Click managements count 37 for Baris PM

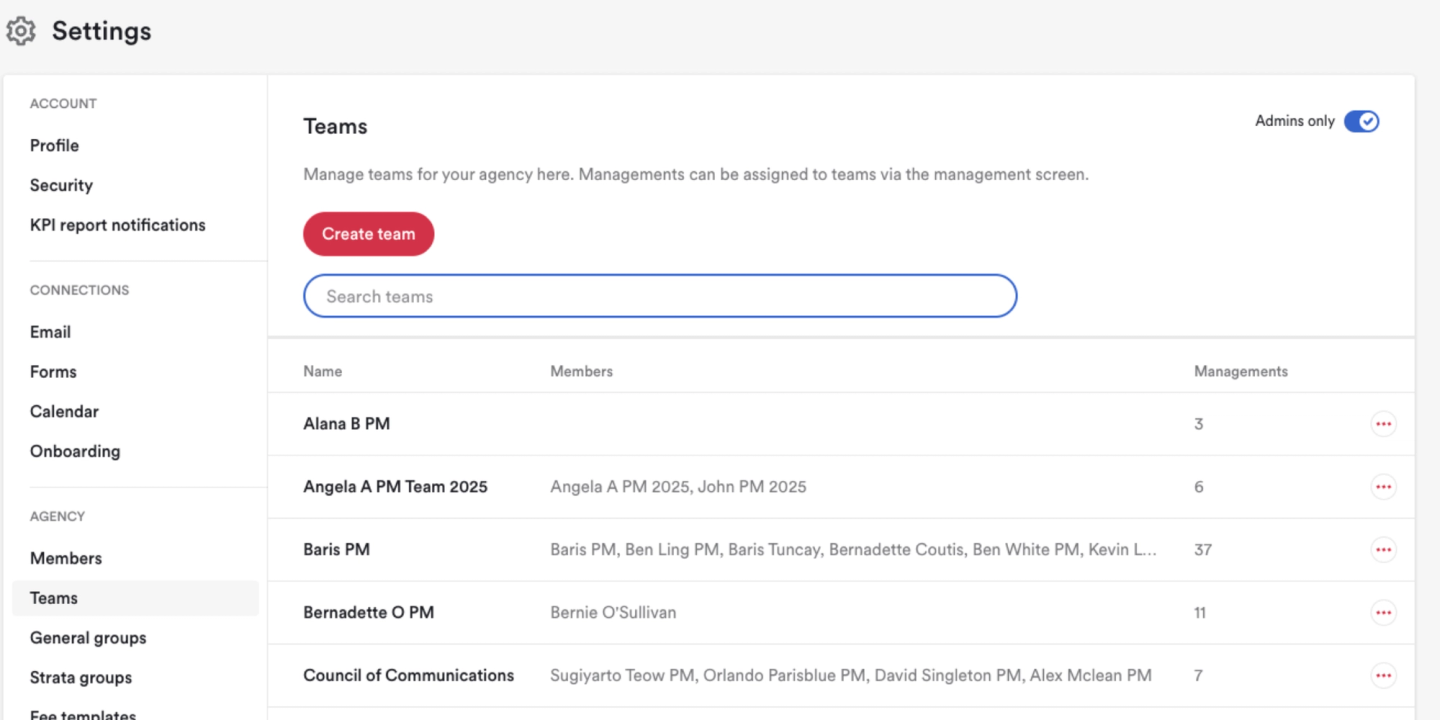click(x=1203, y=550)
